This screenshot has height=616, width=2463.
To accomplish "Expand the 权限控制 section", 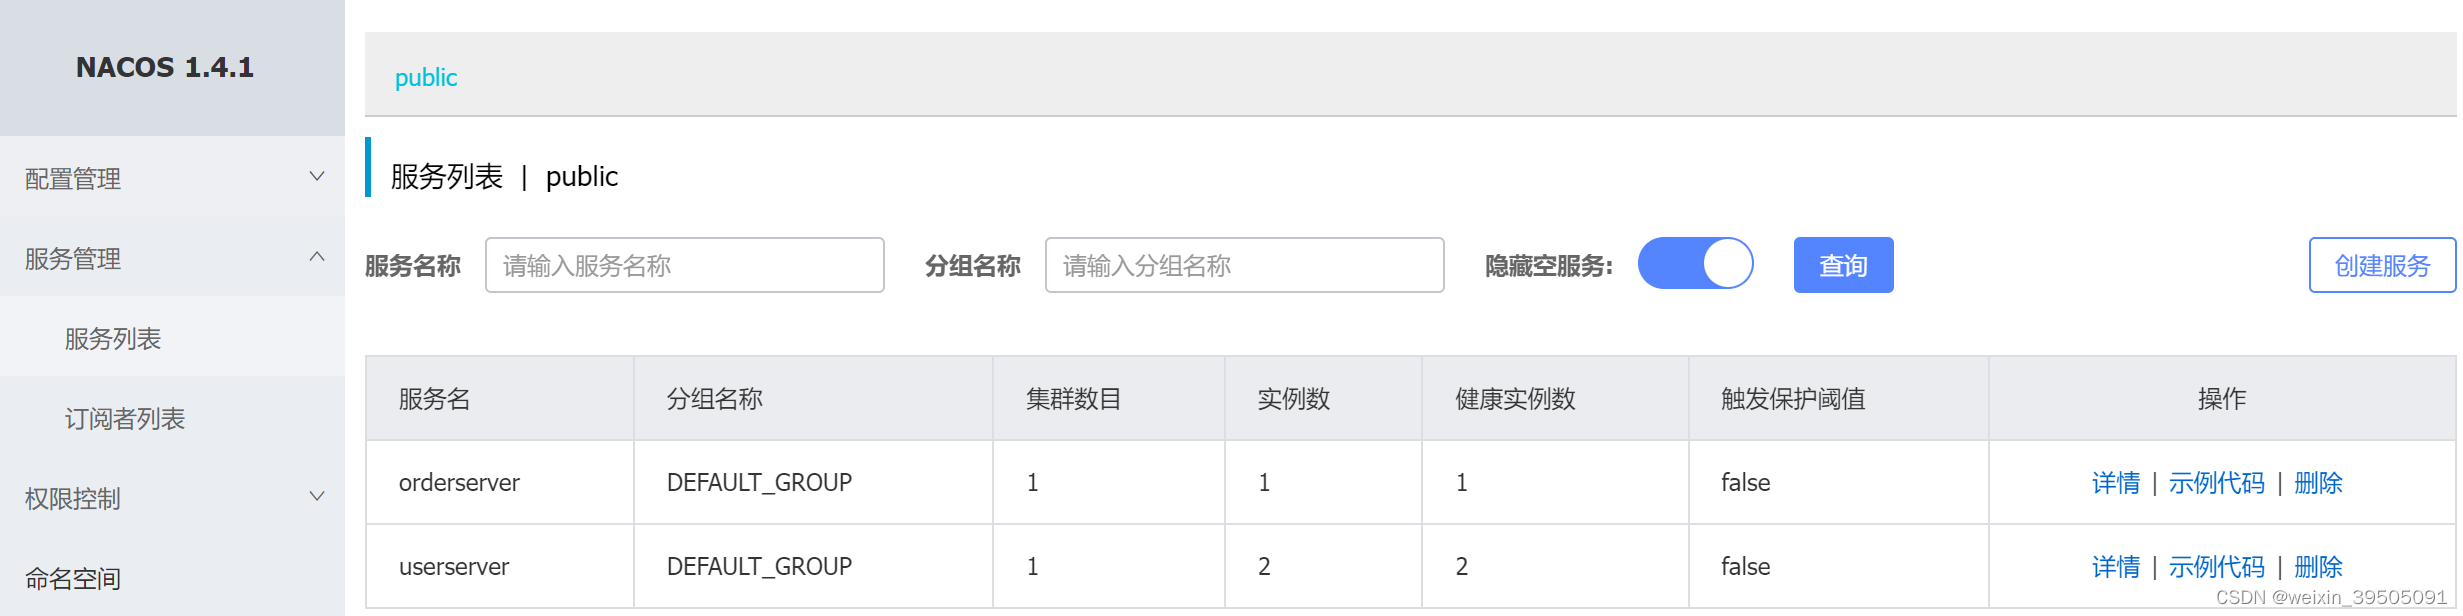I will [x=73, y=498].
